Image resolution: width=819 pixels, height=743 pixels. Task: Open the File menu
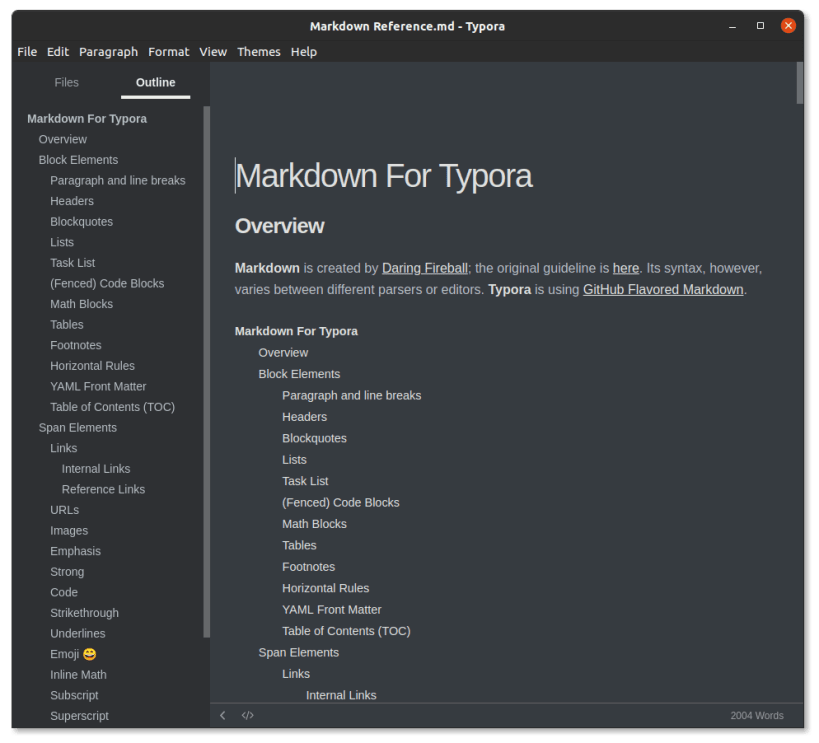tap(27, 52)
